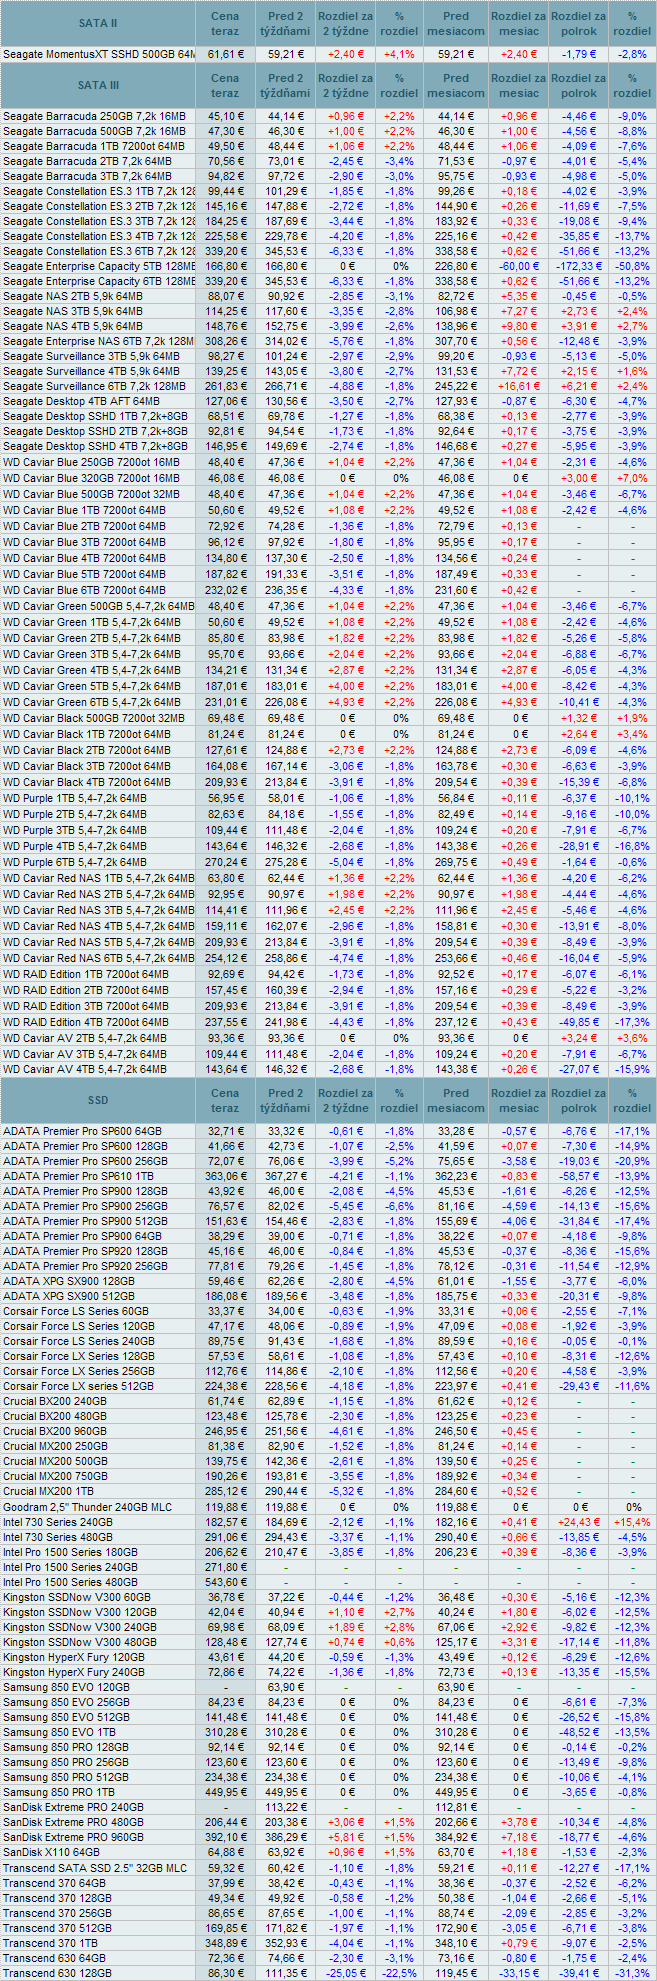Click "Seagate Desktop 4TB AFT 64MB"
This screenshot has width=657, height=1981.
[81, 402]
